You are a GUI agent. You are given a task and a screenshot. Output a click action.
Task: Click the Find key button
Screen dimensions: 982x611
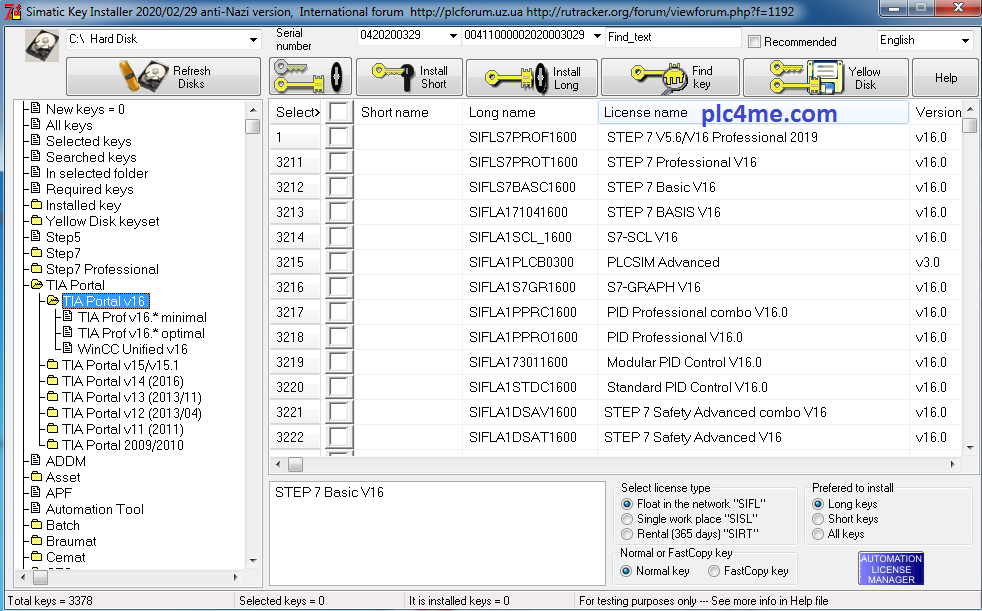[x=669, y=77]
